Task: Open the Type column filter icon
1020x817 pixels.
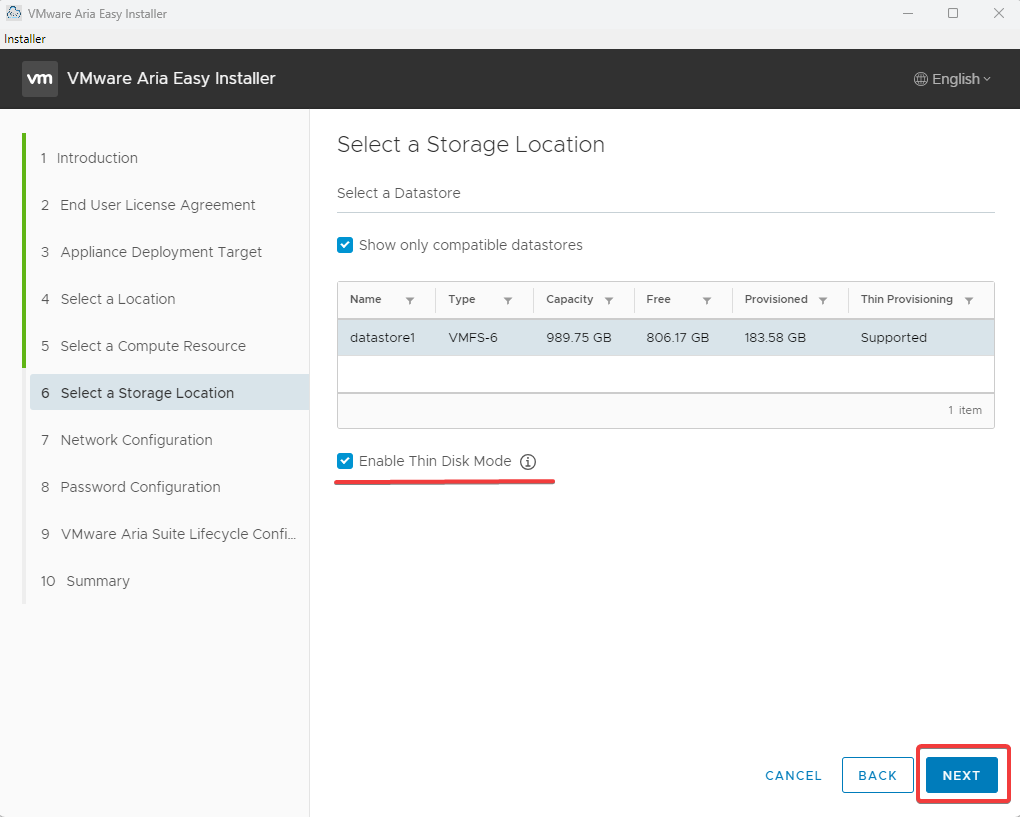Action: (x=508, y=300)
